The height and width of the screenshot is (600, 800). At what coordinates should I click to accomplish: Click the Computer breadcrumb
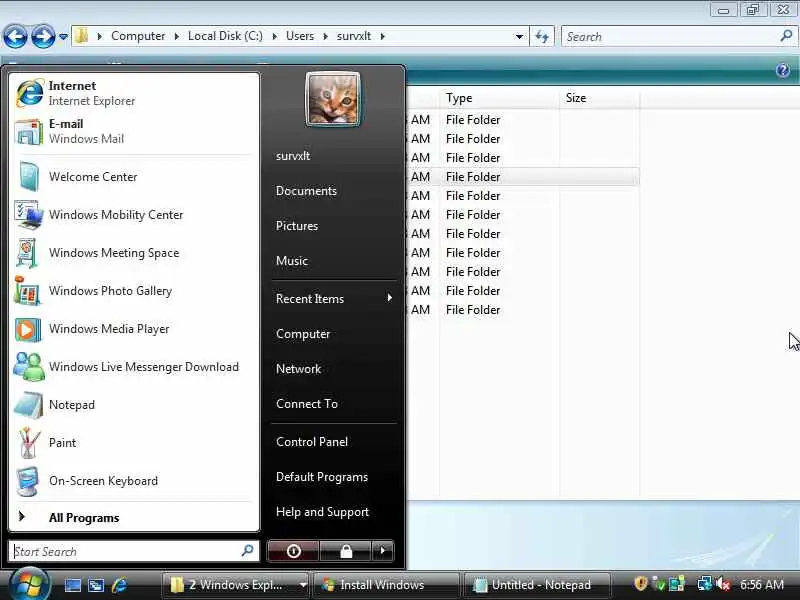pos(138,36)
